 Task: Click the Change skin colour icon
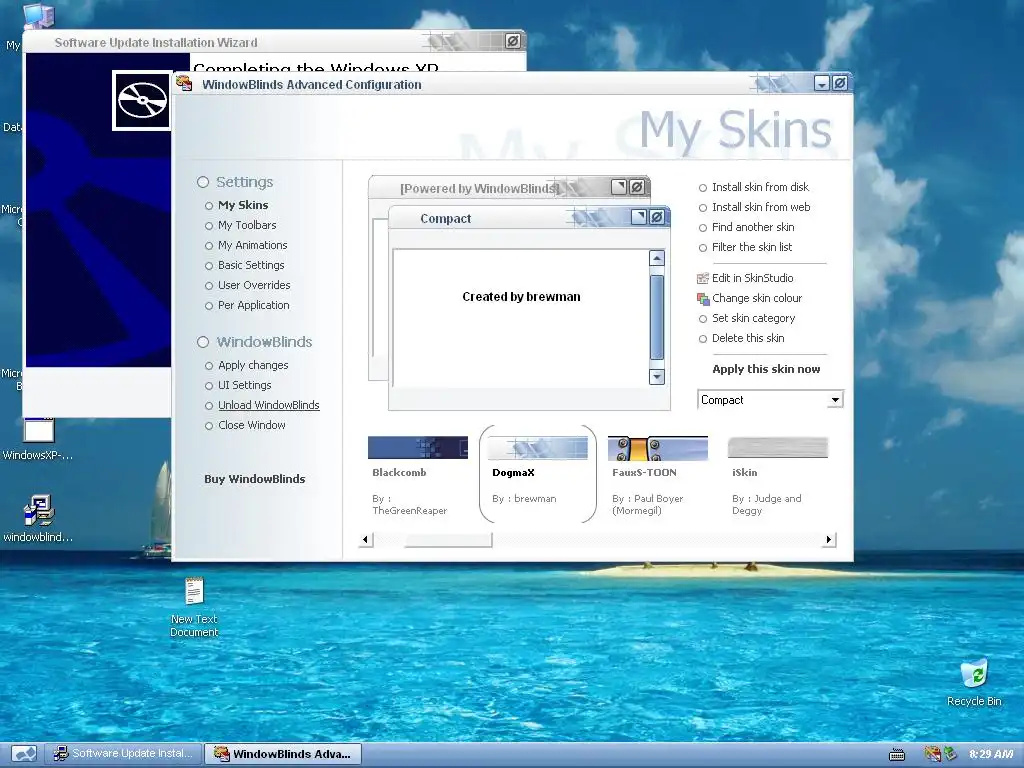[703, 298]
